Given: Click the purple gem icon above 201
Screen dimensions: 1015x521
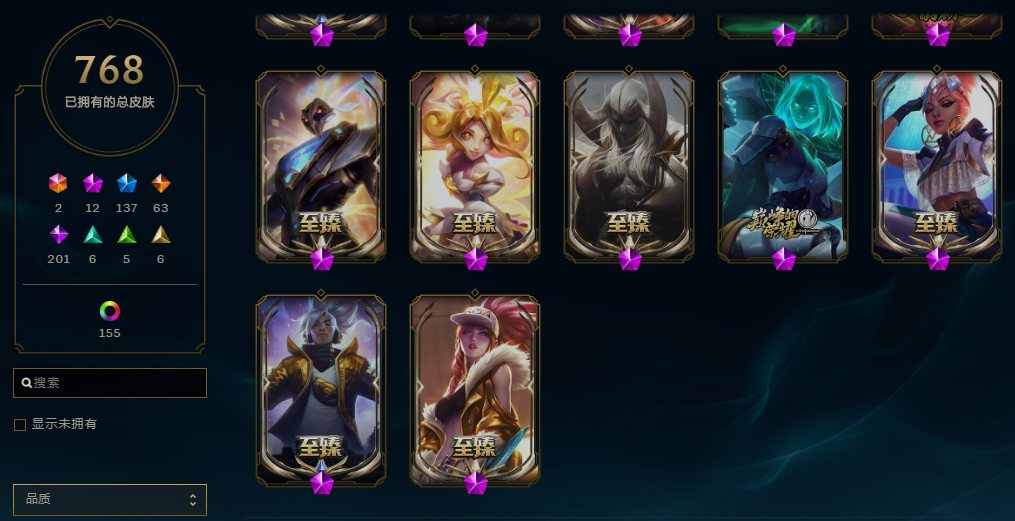Looking at the screenshot, I should (59, 234).
